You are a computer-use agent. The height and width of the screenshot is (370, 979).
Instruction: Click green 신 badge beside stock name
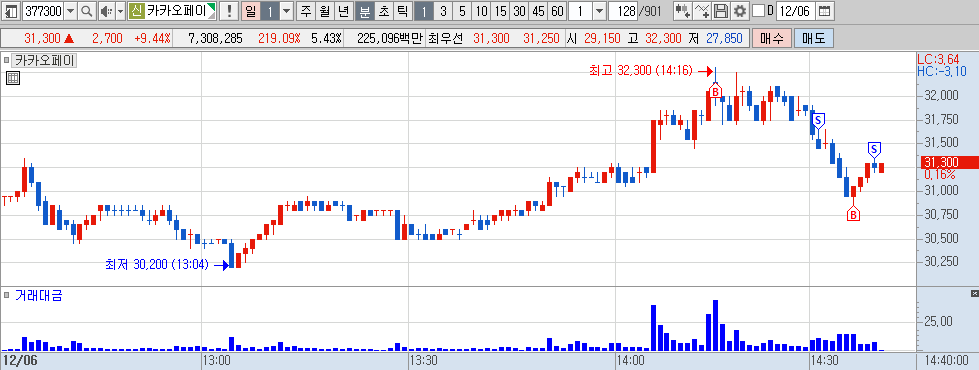click(136, 11)
